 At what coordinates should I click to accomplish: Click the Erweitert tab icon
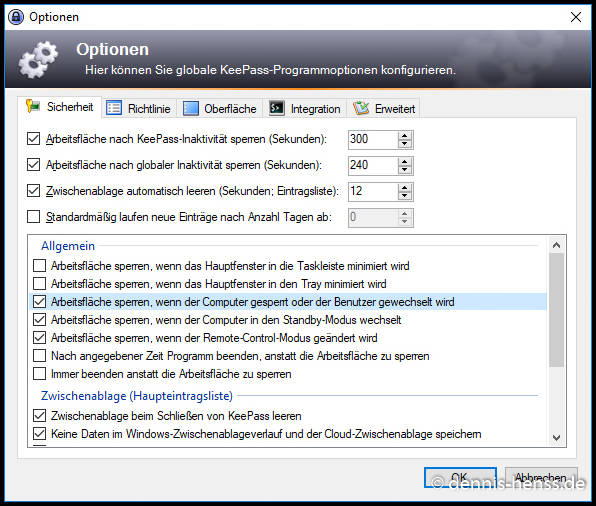click(x=361, y=108)
